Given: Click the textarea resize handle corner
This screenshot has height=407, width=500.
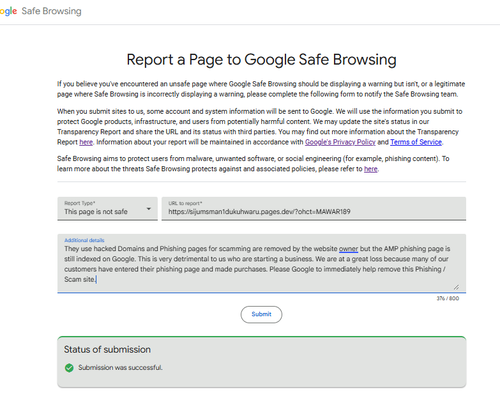Looking at the screenshot, I should (456, 287).
